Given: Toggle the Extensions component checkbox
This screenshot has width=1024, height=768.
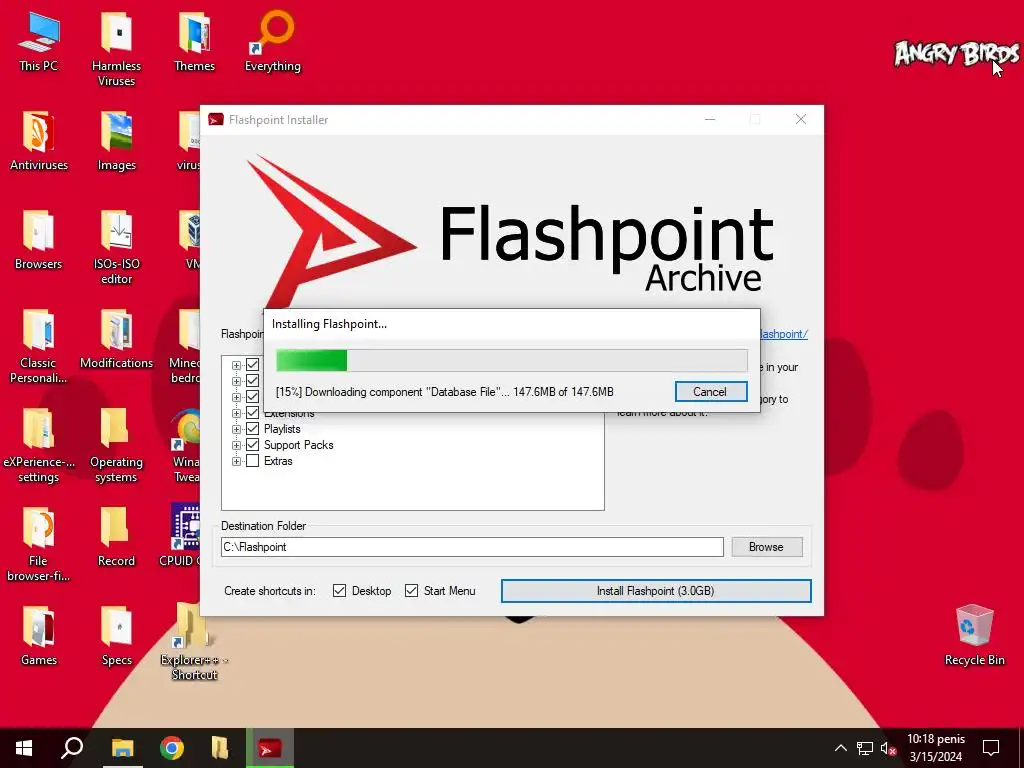Looking at the screenshot, I should (253, 413).
